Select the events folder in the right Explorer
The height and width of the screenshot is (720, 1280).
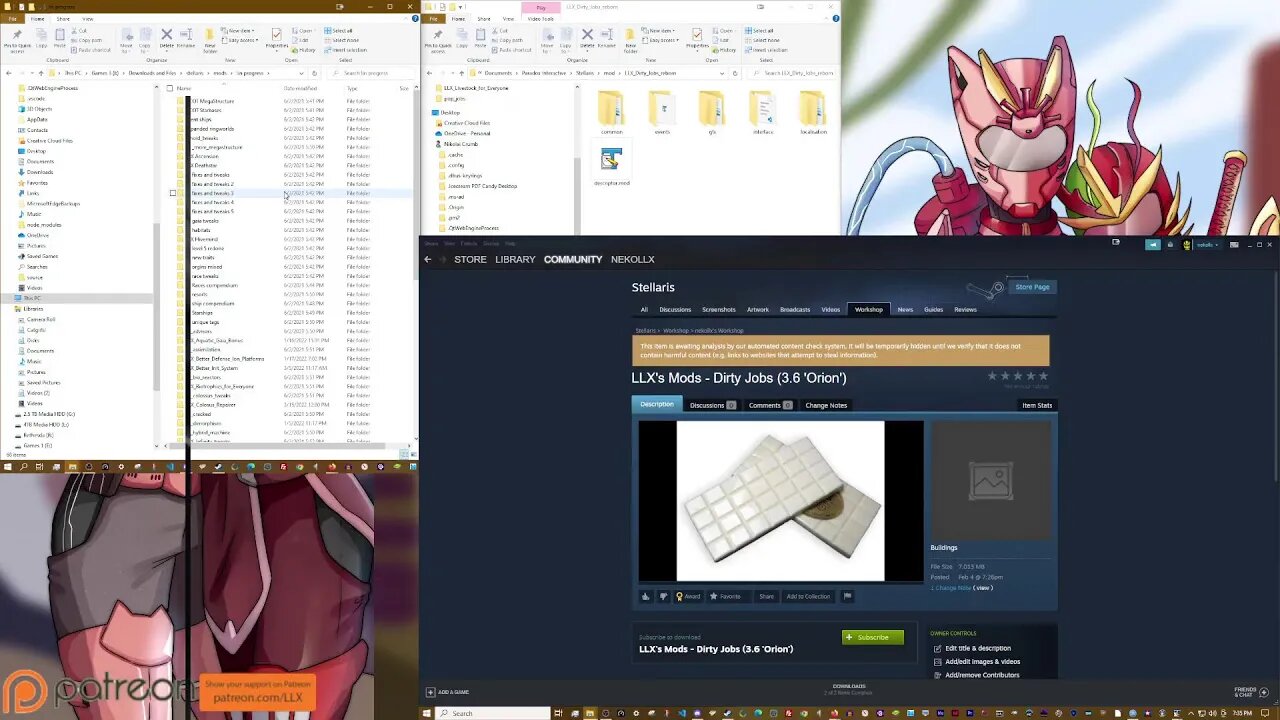[x=661, y=112]
